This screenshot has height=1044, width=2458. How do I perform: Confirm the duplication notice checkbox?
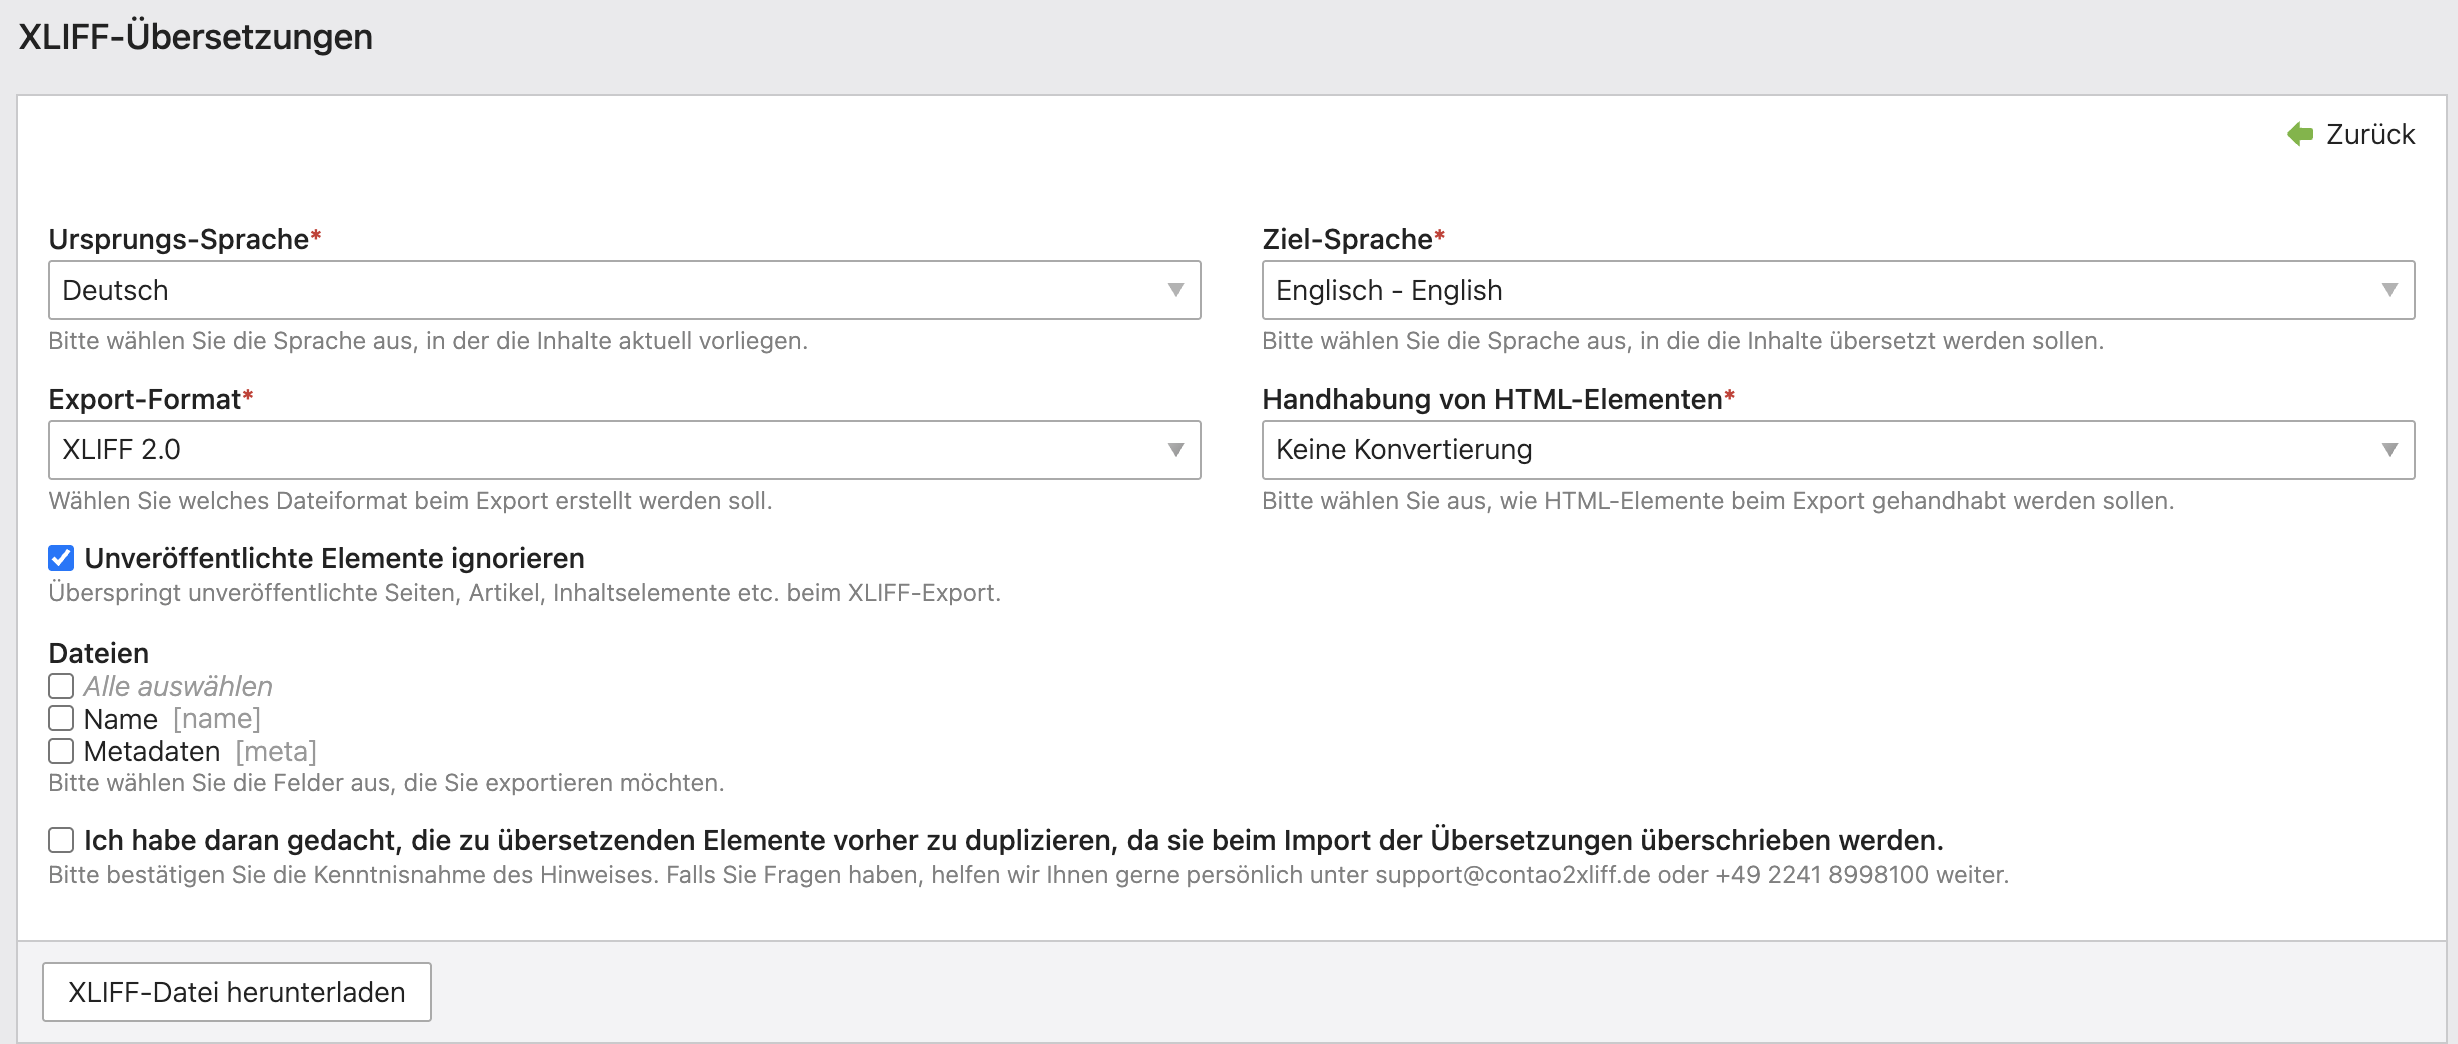point(61,840)
